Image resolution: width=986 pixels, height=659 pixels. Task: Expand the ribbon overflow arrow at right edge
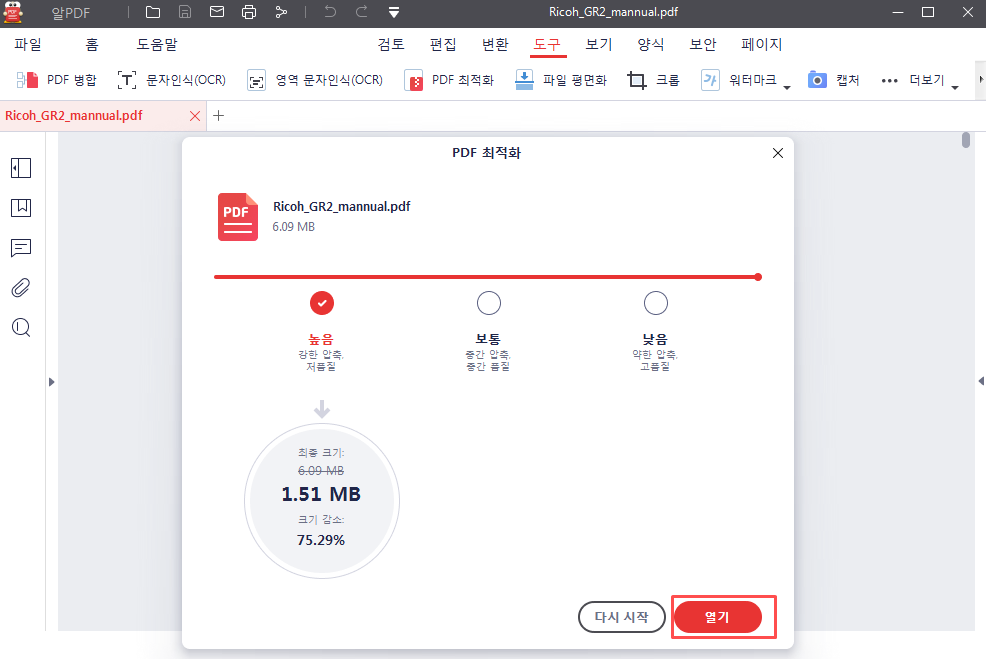point(980,80)
